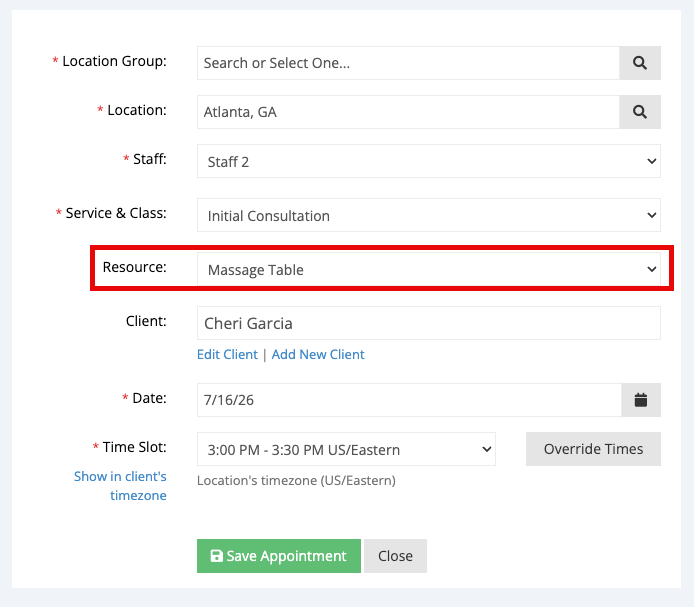The width and height of the screenshot is (694, 607).
Task: Click the Time Slot: label
Action: tap(135, 447)
